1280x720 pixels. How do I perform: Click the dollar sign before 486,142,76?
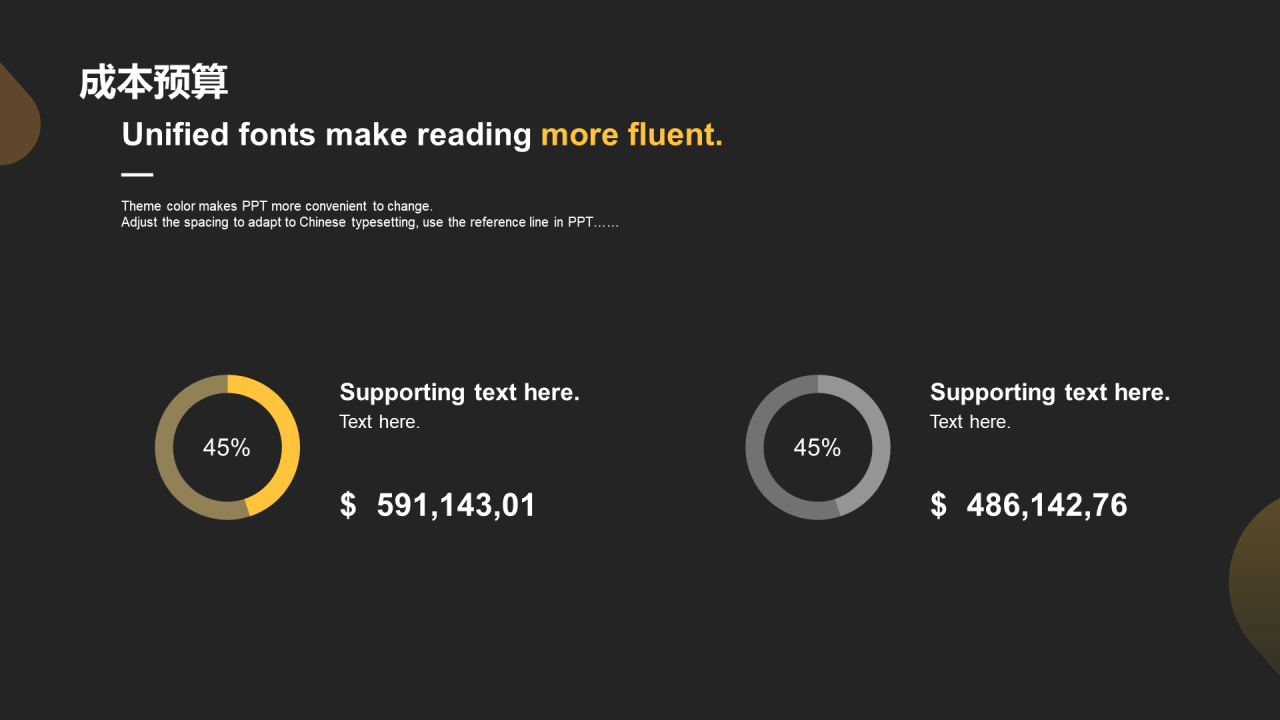938,505
